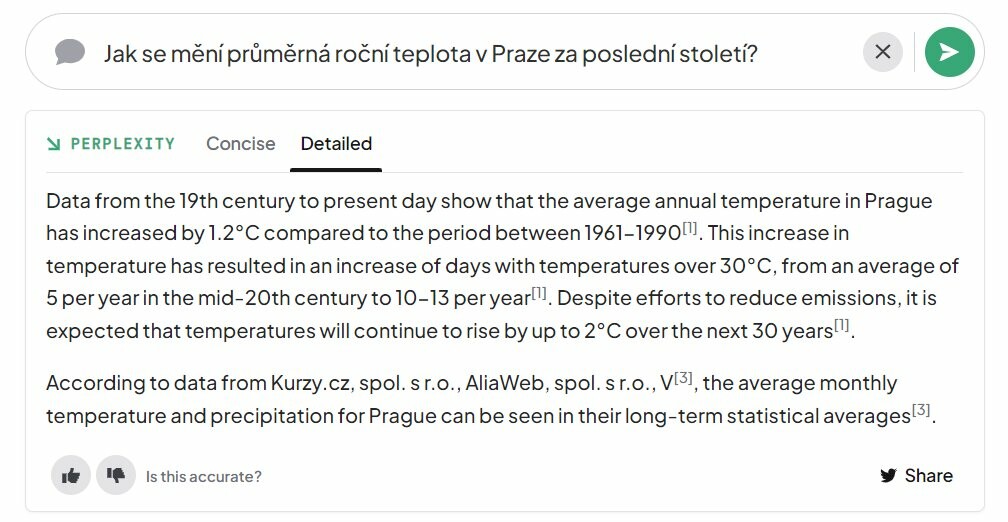
Task: Click the PERPLEXITY wordmark text
Action: click(123, 143)
